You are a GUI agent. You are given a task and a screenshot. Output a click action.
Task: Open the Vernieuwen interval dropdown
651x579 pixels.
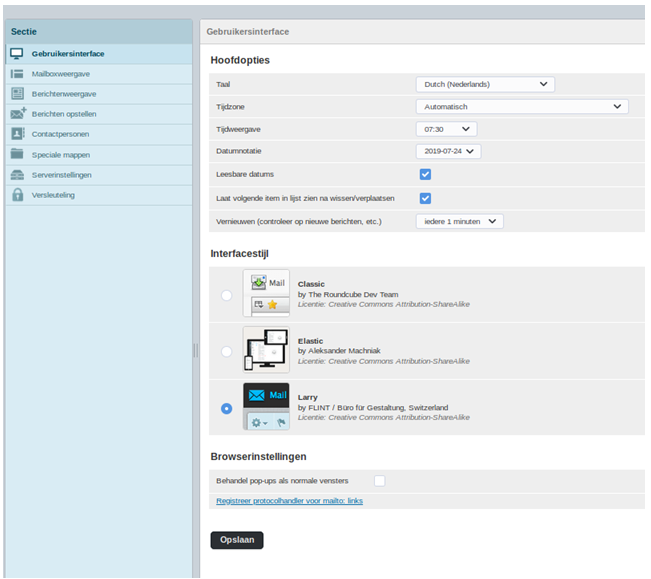[459, 221]
